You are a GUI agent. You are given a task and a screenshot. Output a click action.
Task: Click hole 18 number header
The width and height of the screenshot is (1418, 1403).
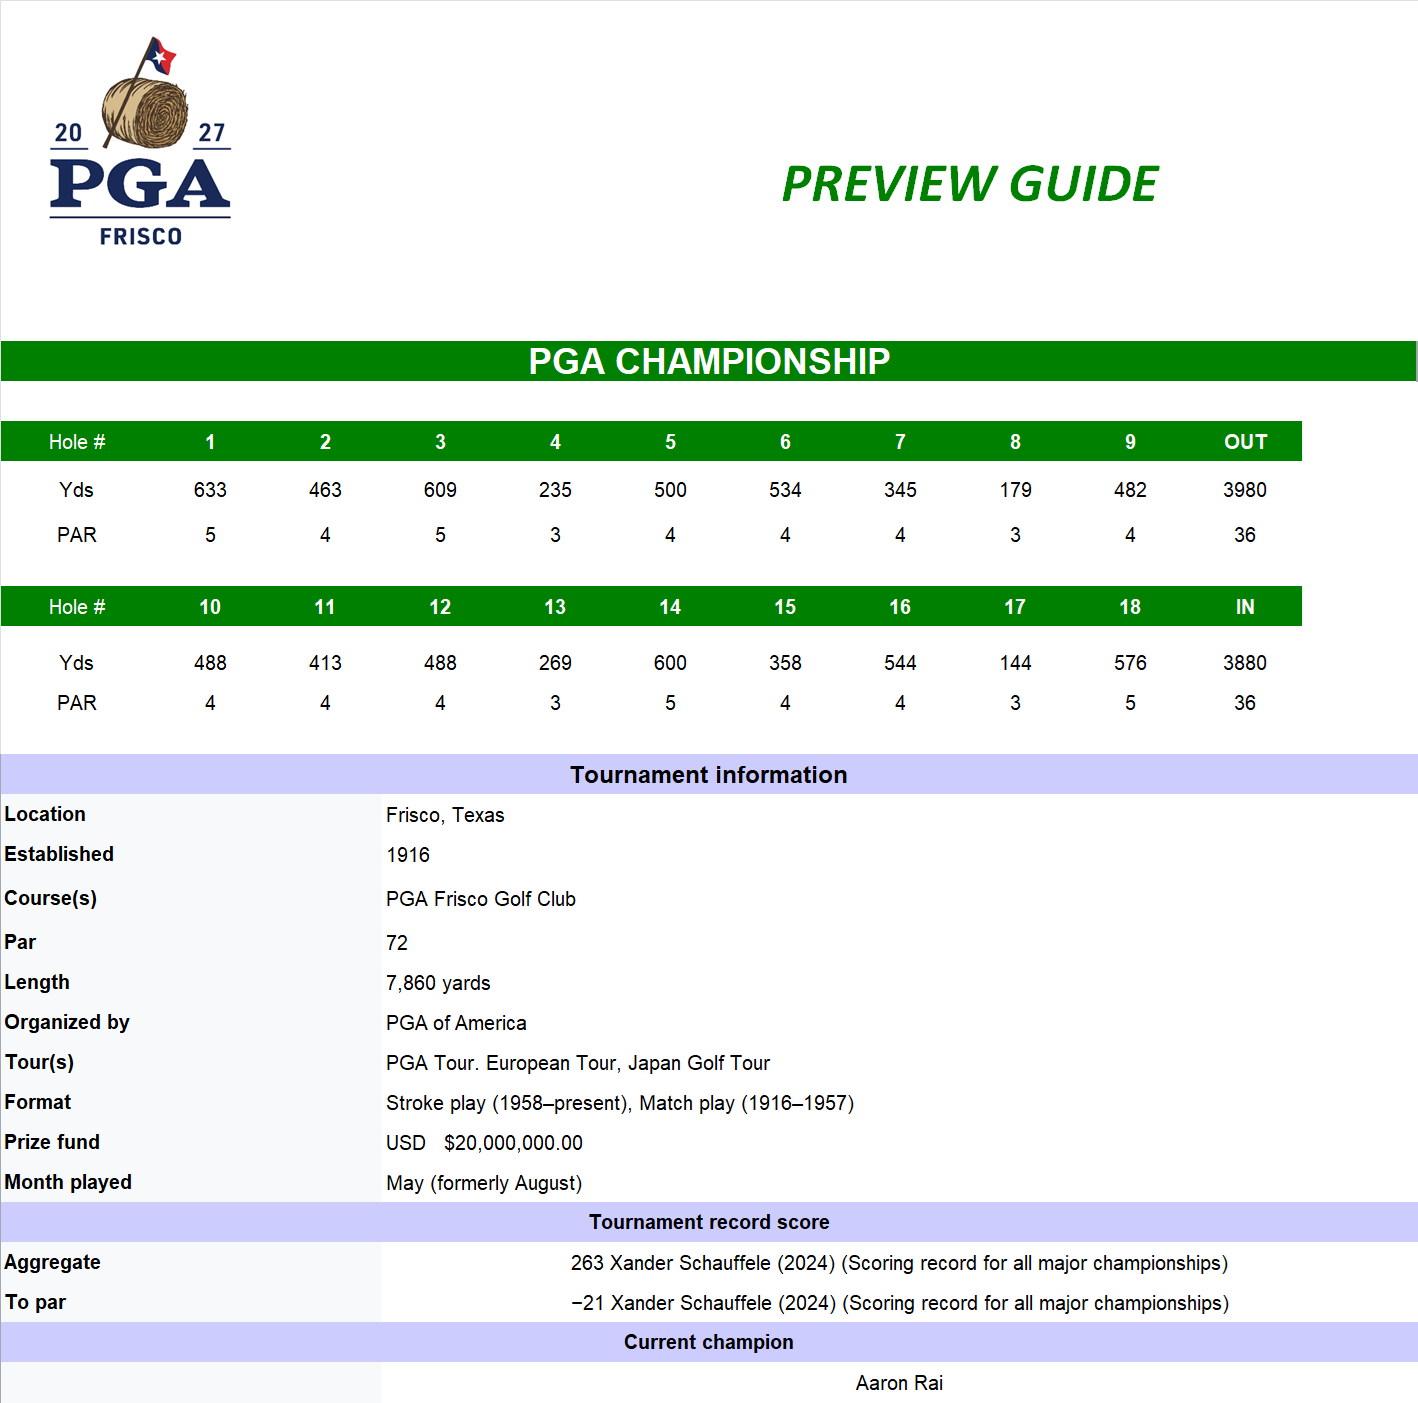(x=1130, y=607)
